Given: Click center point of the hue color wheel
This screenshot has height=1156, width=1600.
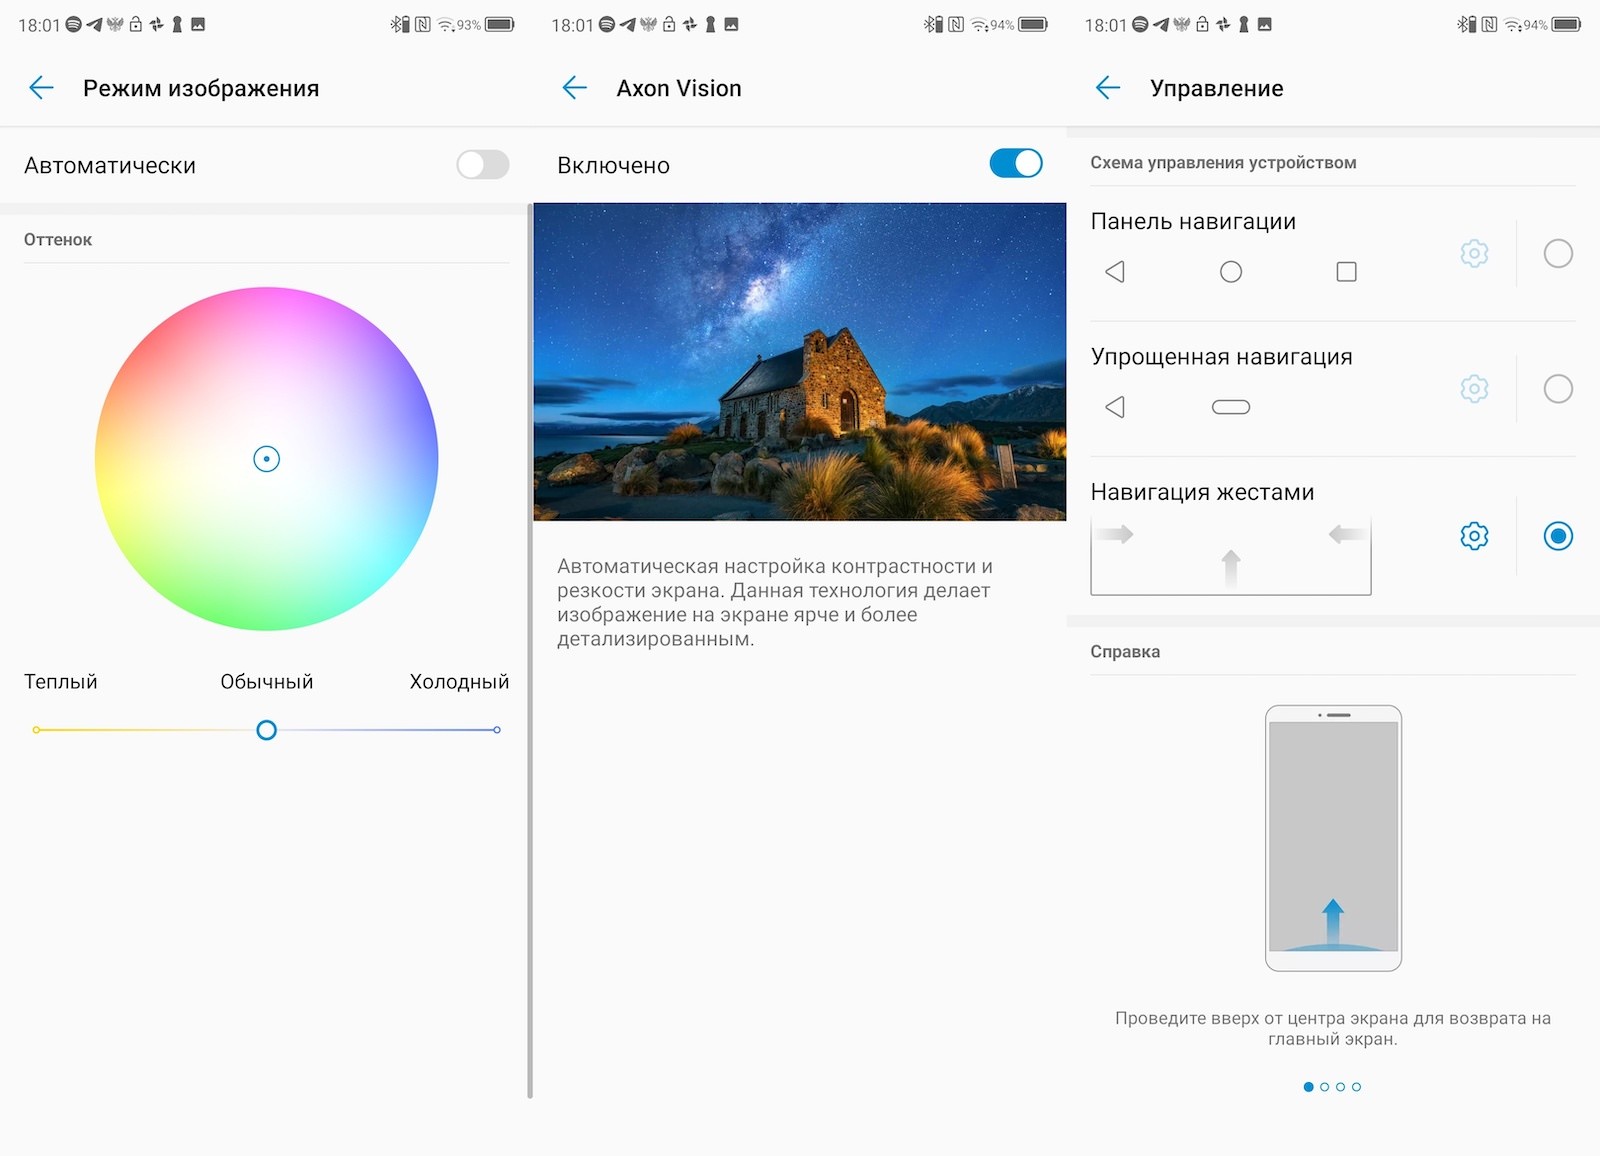Looking at the screenshot, I should pos(266,459).
